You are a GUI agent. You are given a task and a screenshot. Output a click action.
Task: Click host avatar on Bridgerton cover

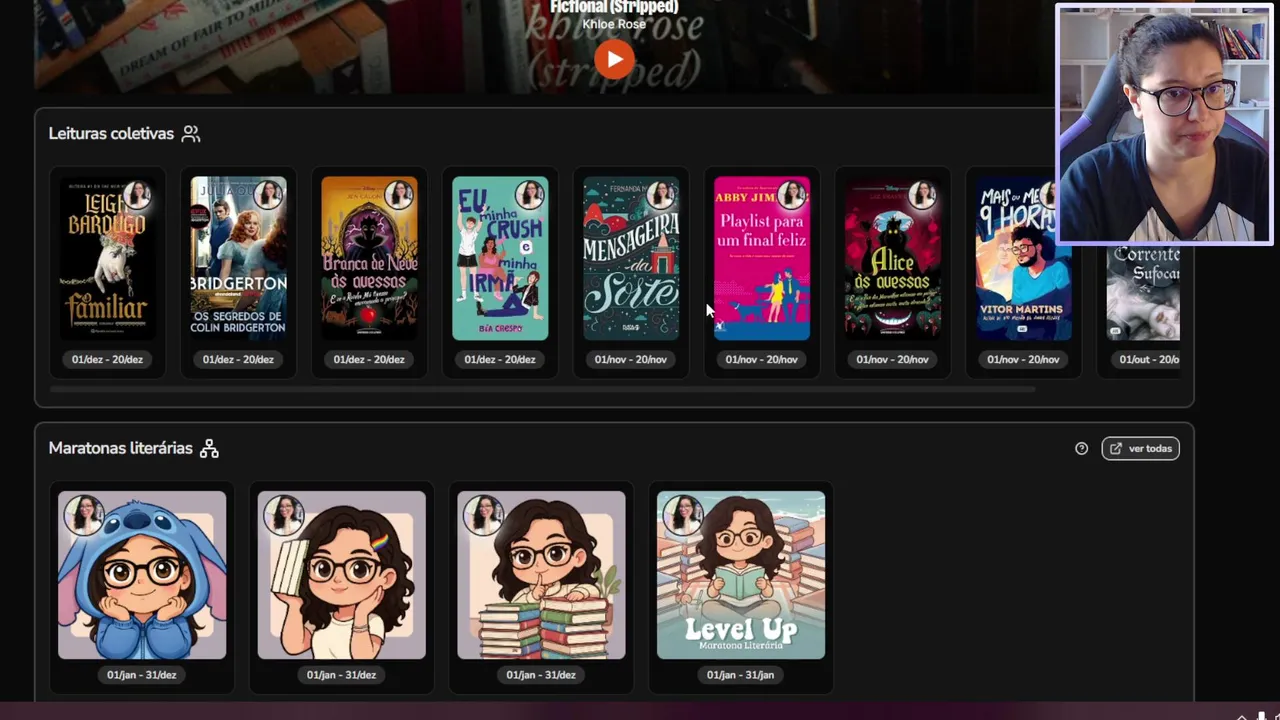pos(269,195)
